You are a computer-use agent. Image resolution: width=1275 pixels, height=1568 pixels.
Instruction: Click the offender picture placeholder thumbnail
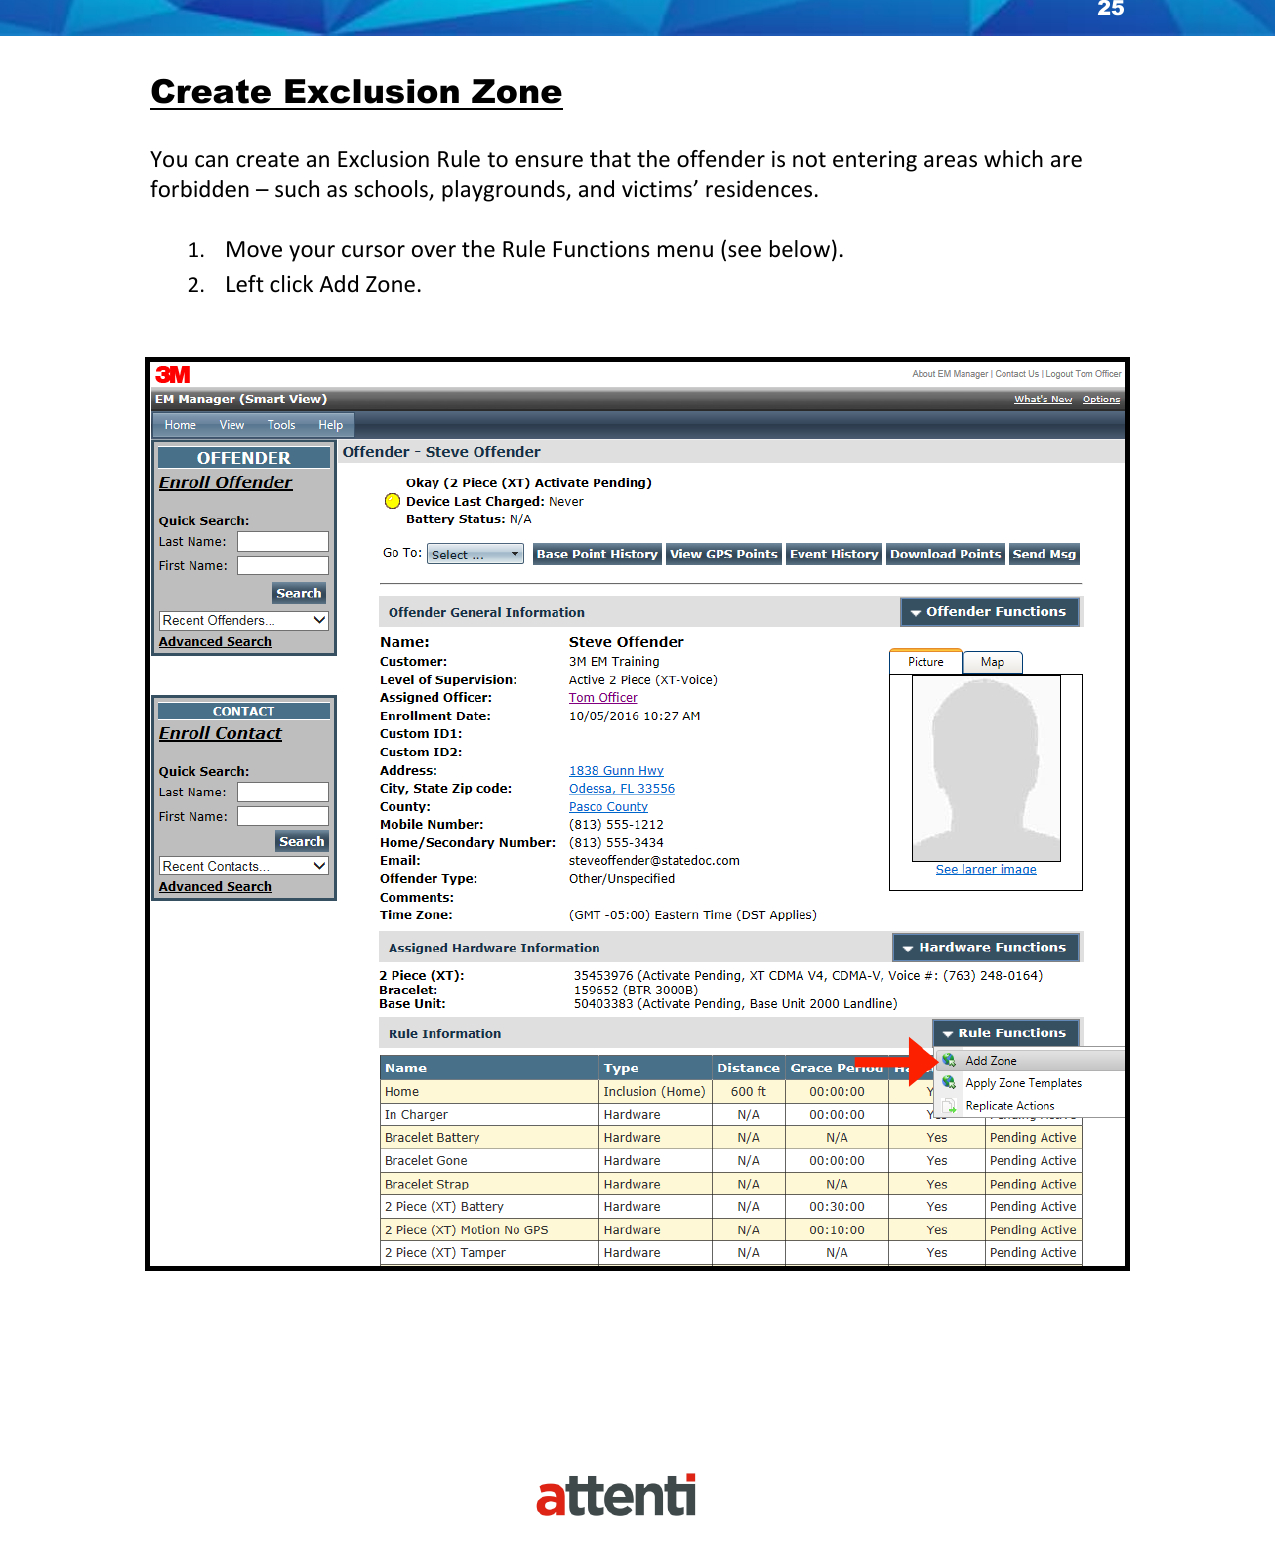(986, 768)
